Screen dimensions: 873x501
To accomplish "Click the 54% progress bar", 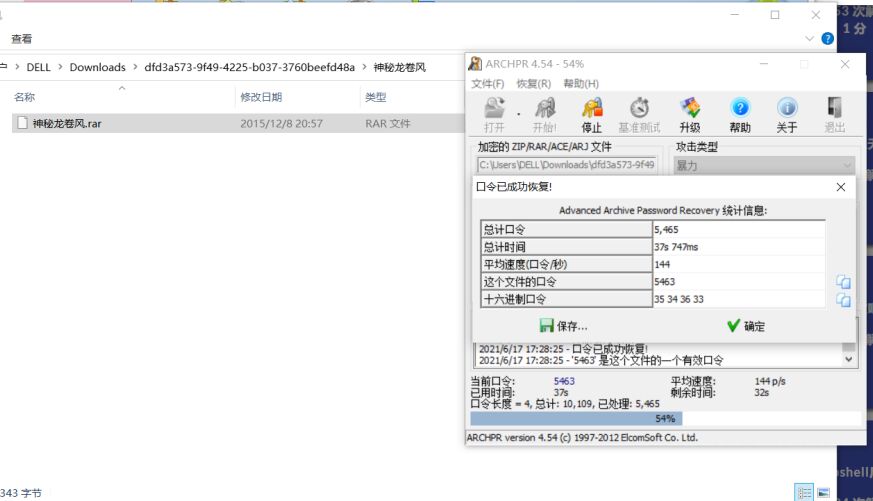I will (665, 418).
